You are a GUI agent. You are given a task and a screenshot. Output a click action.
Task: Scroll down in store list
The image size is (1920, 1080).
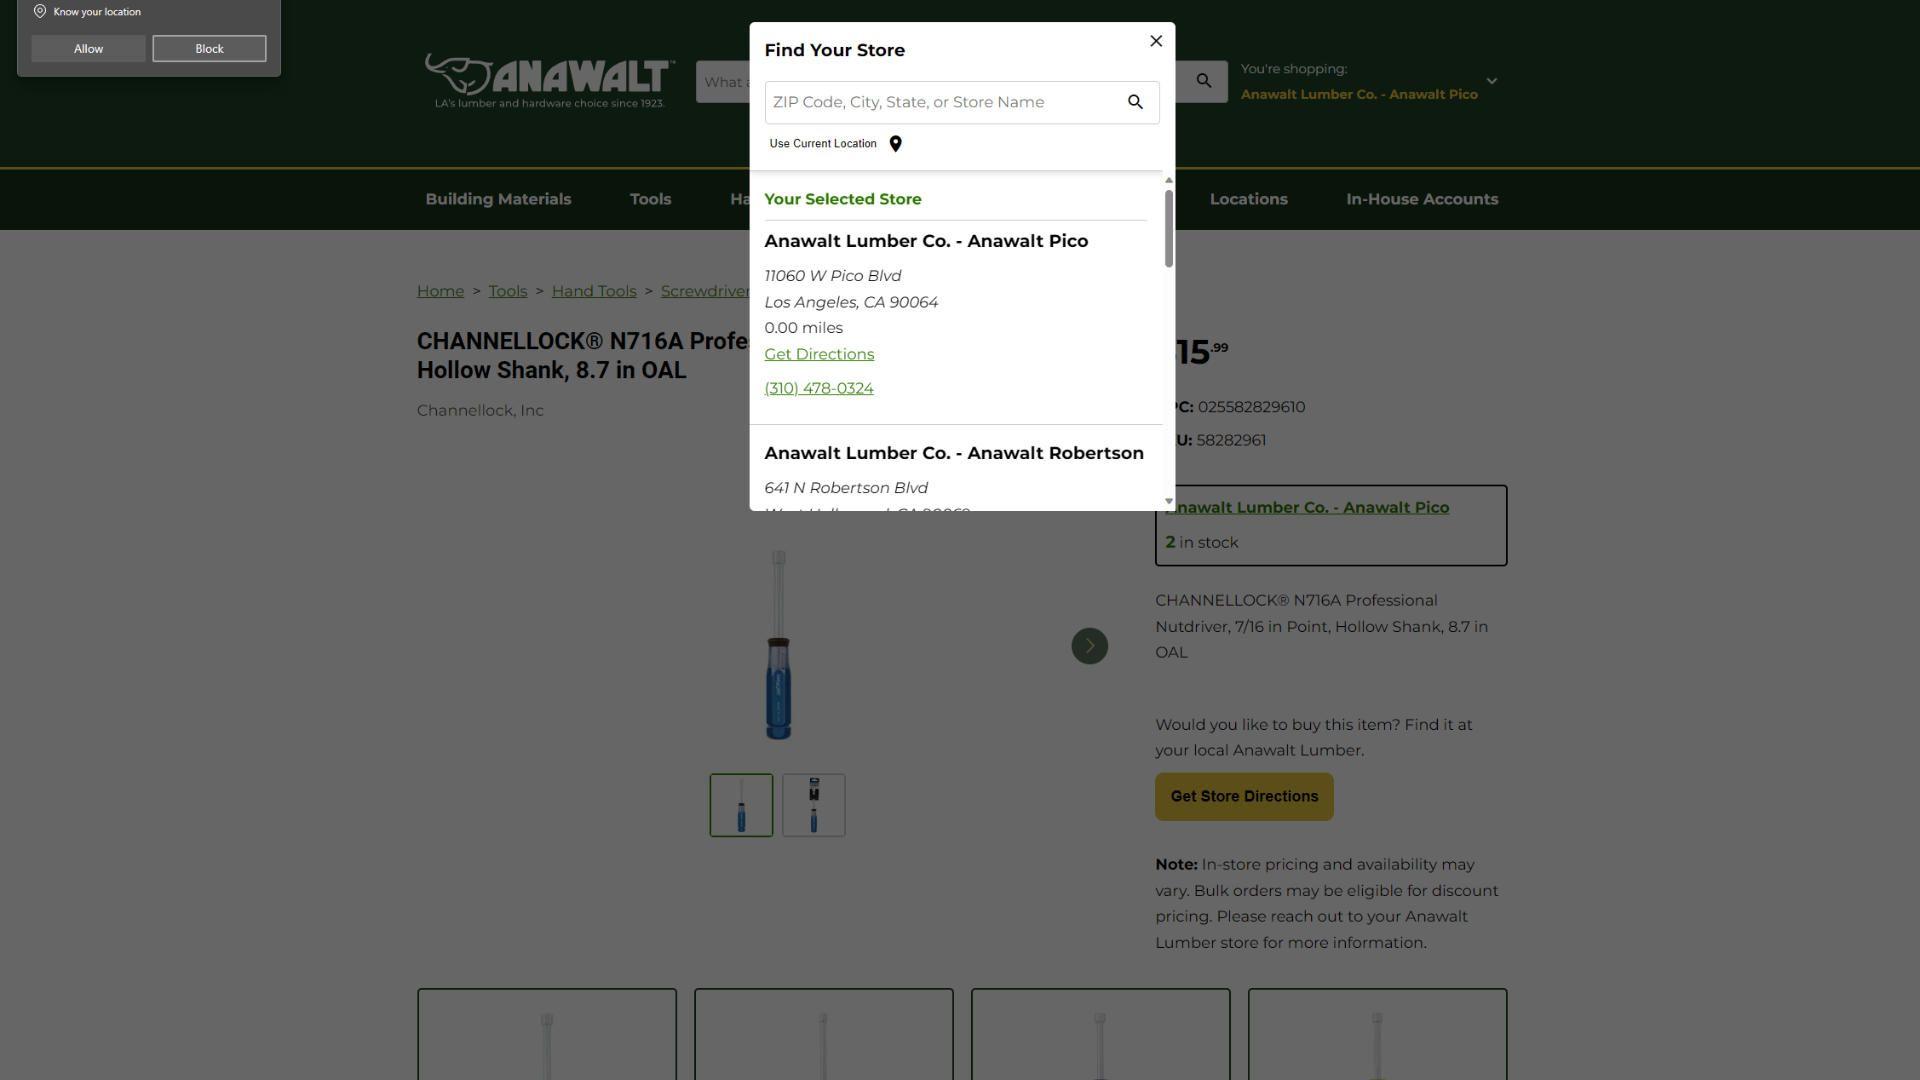coord(1166,502)
